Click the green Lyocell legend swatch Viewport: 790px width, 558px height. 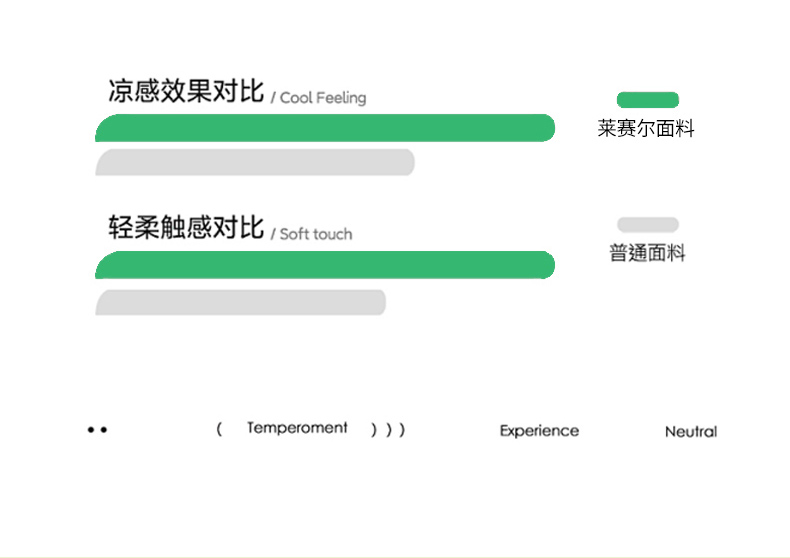click(x=647, y=99)
